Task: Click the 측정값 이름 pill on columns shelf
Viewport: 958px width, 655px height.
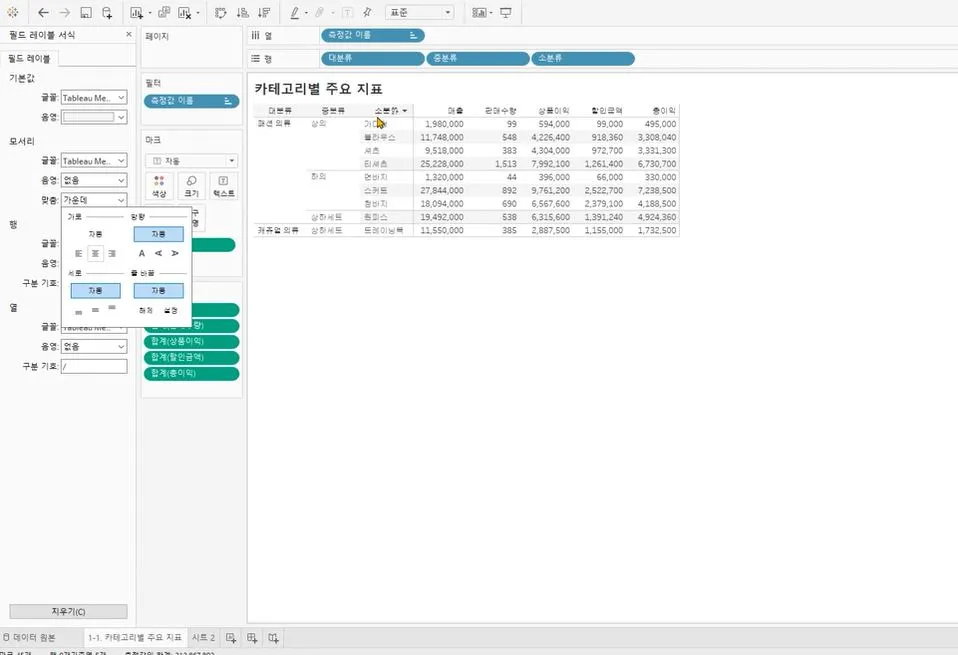Action: coord(373,35)
